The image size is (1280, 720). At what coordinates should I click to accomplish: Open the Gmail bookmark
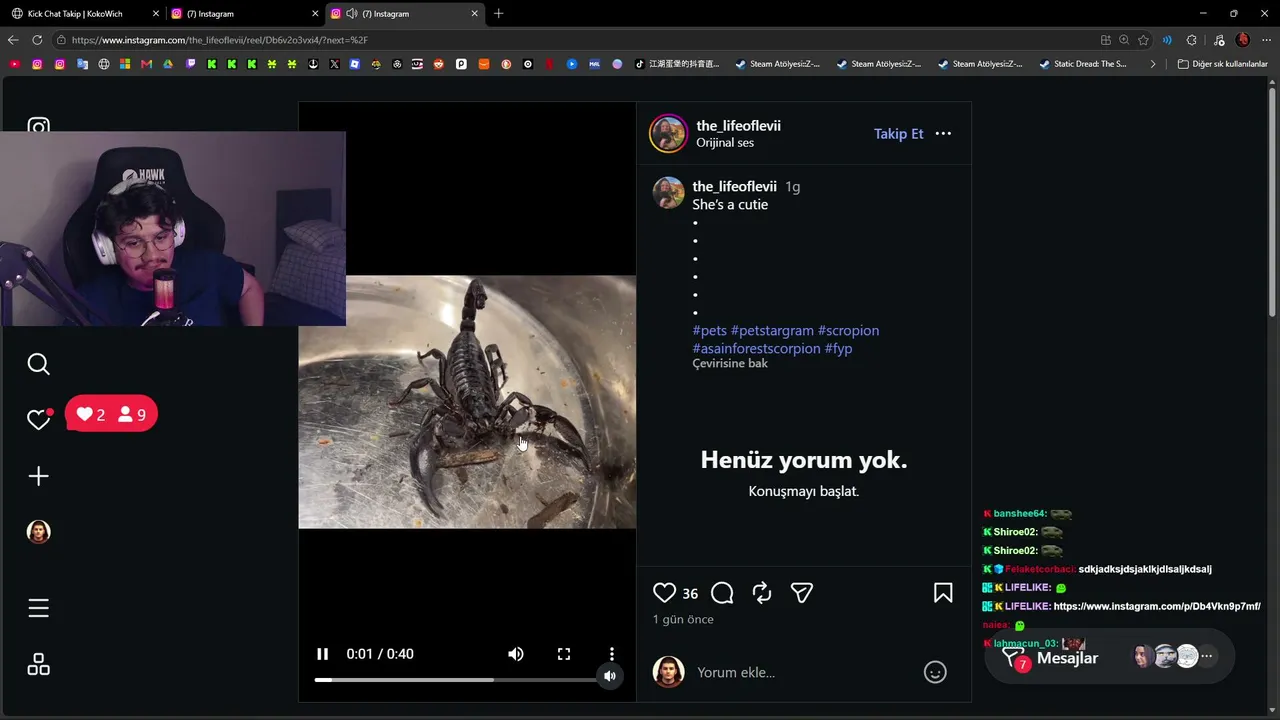point(146,64)
